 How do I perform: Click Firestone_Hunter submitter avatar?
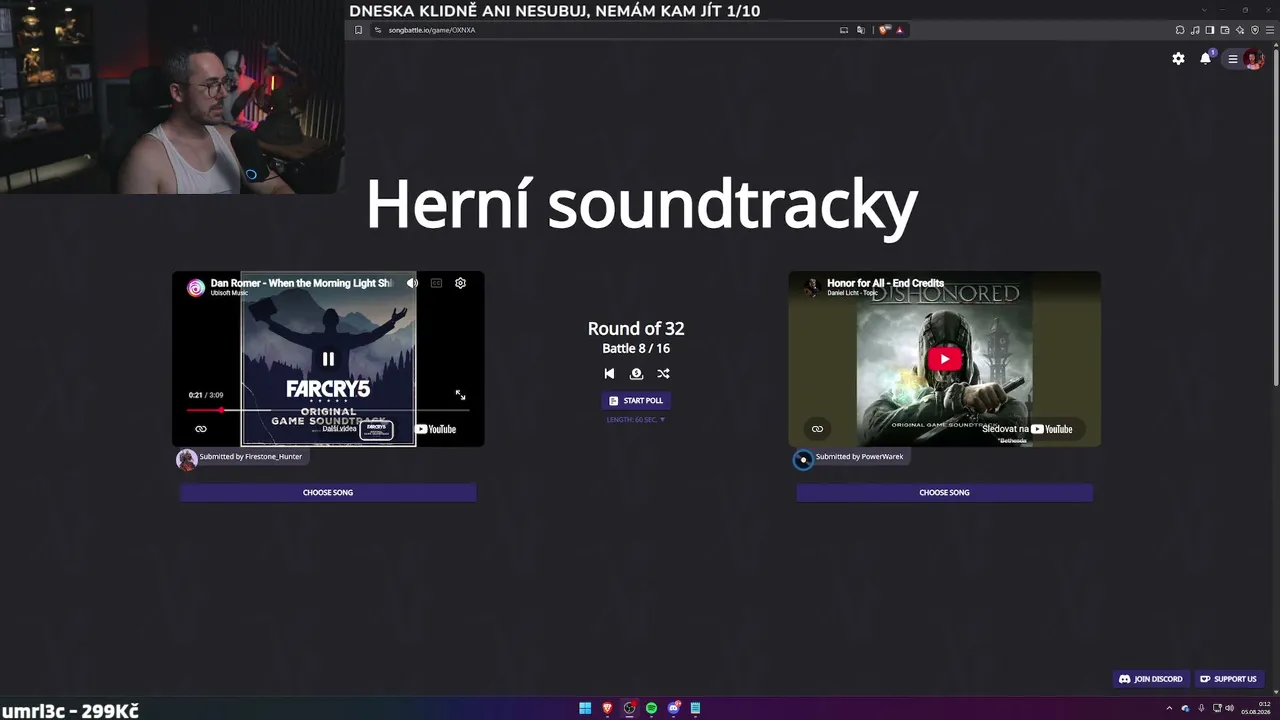(x=187, y=459)
